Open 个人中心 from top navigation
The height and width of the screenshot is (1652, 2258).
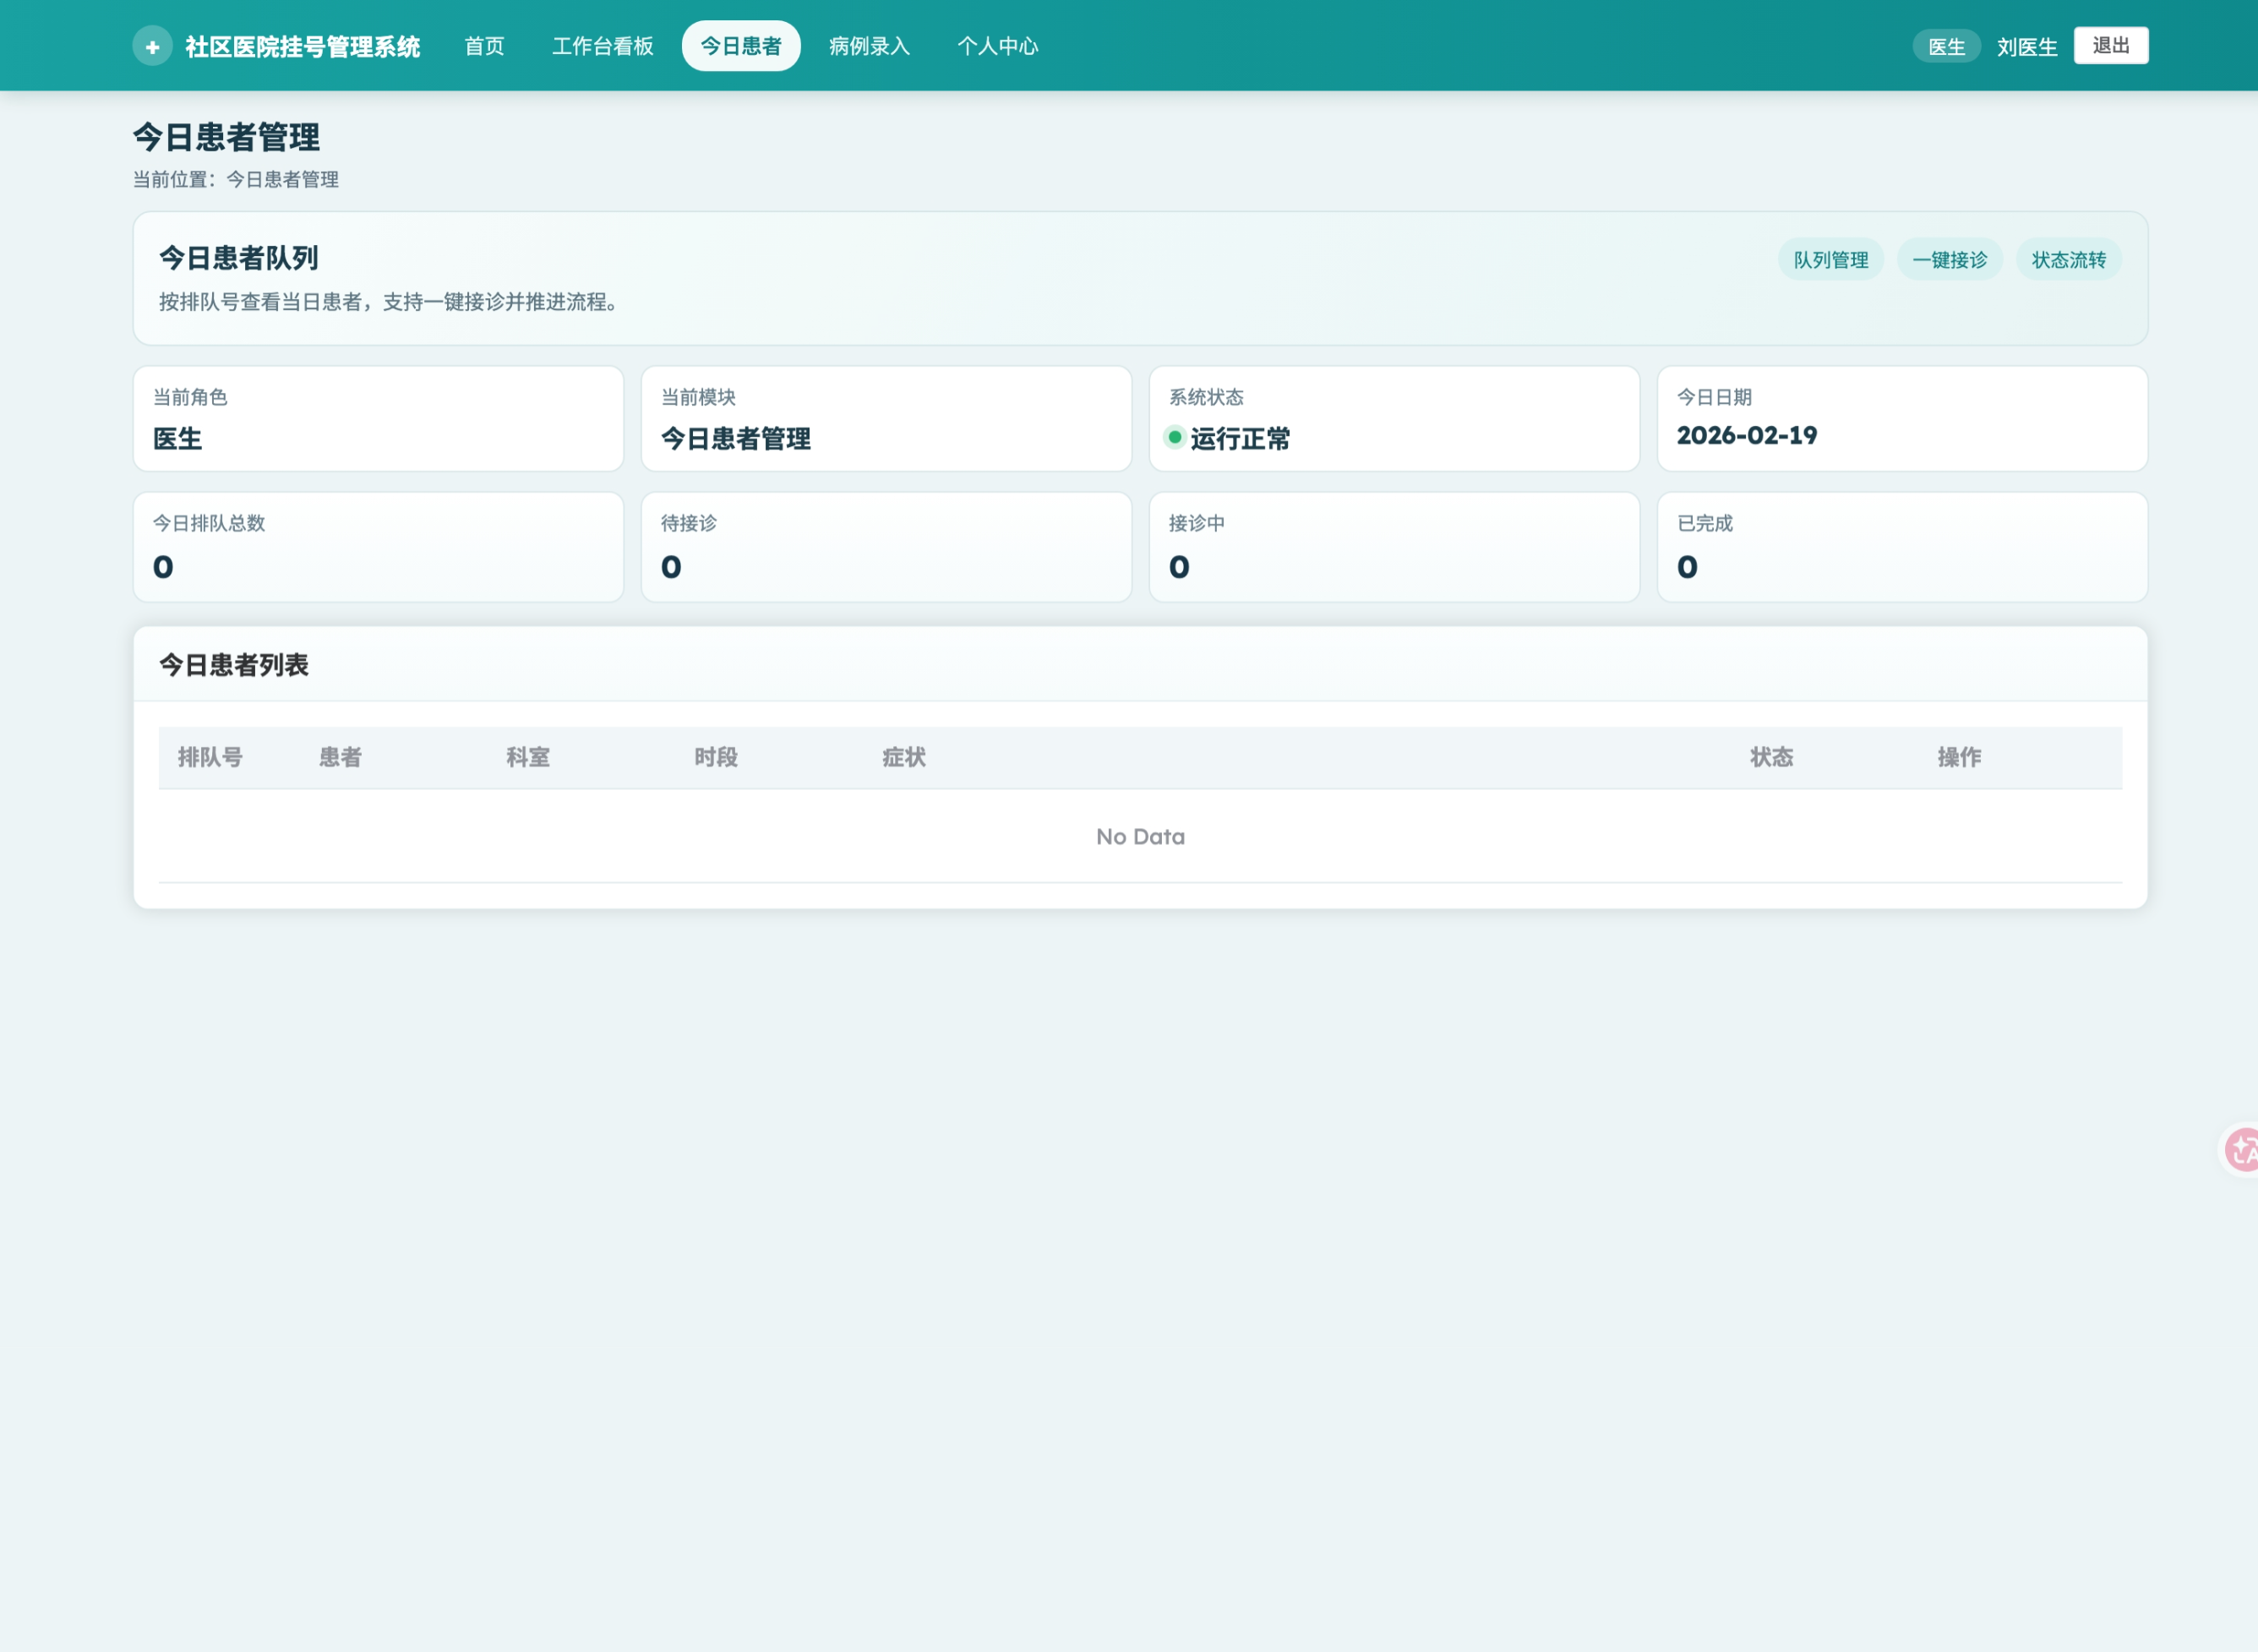[x=997, y=46]
